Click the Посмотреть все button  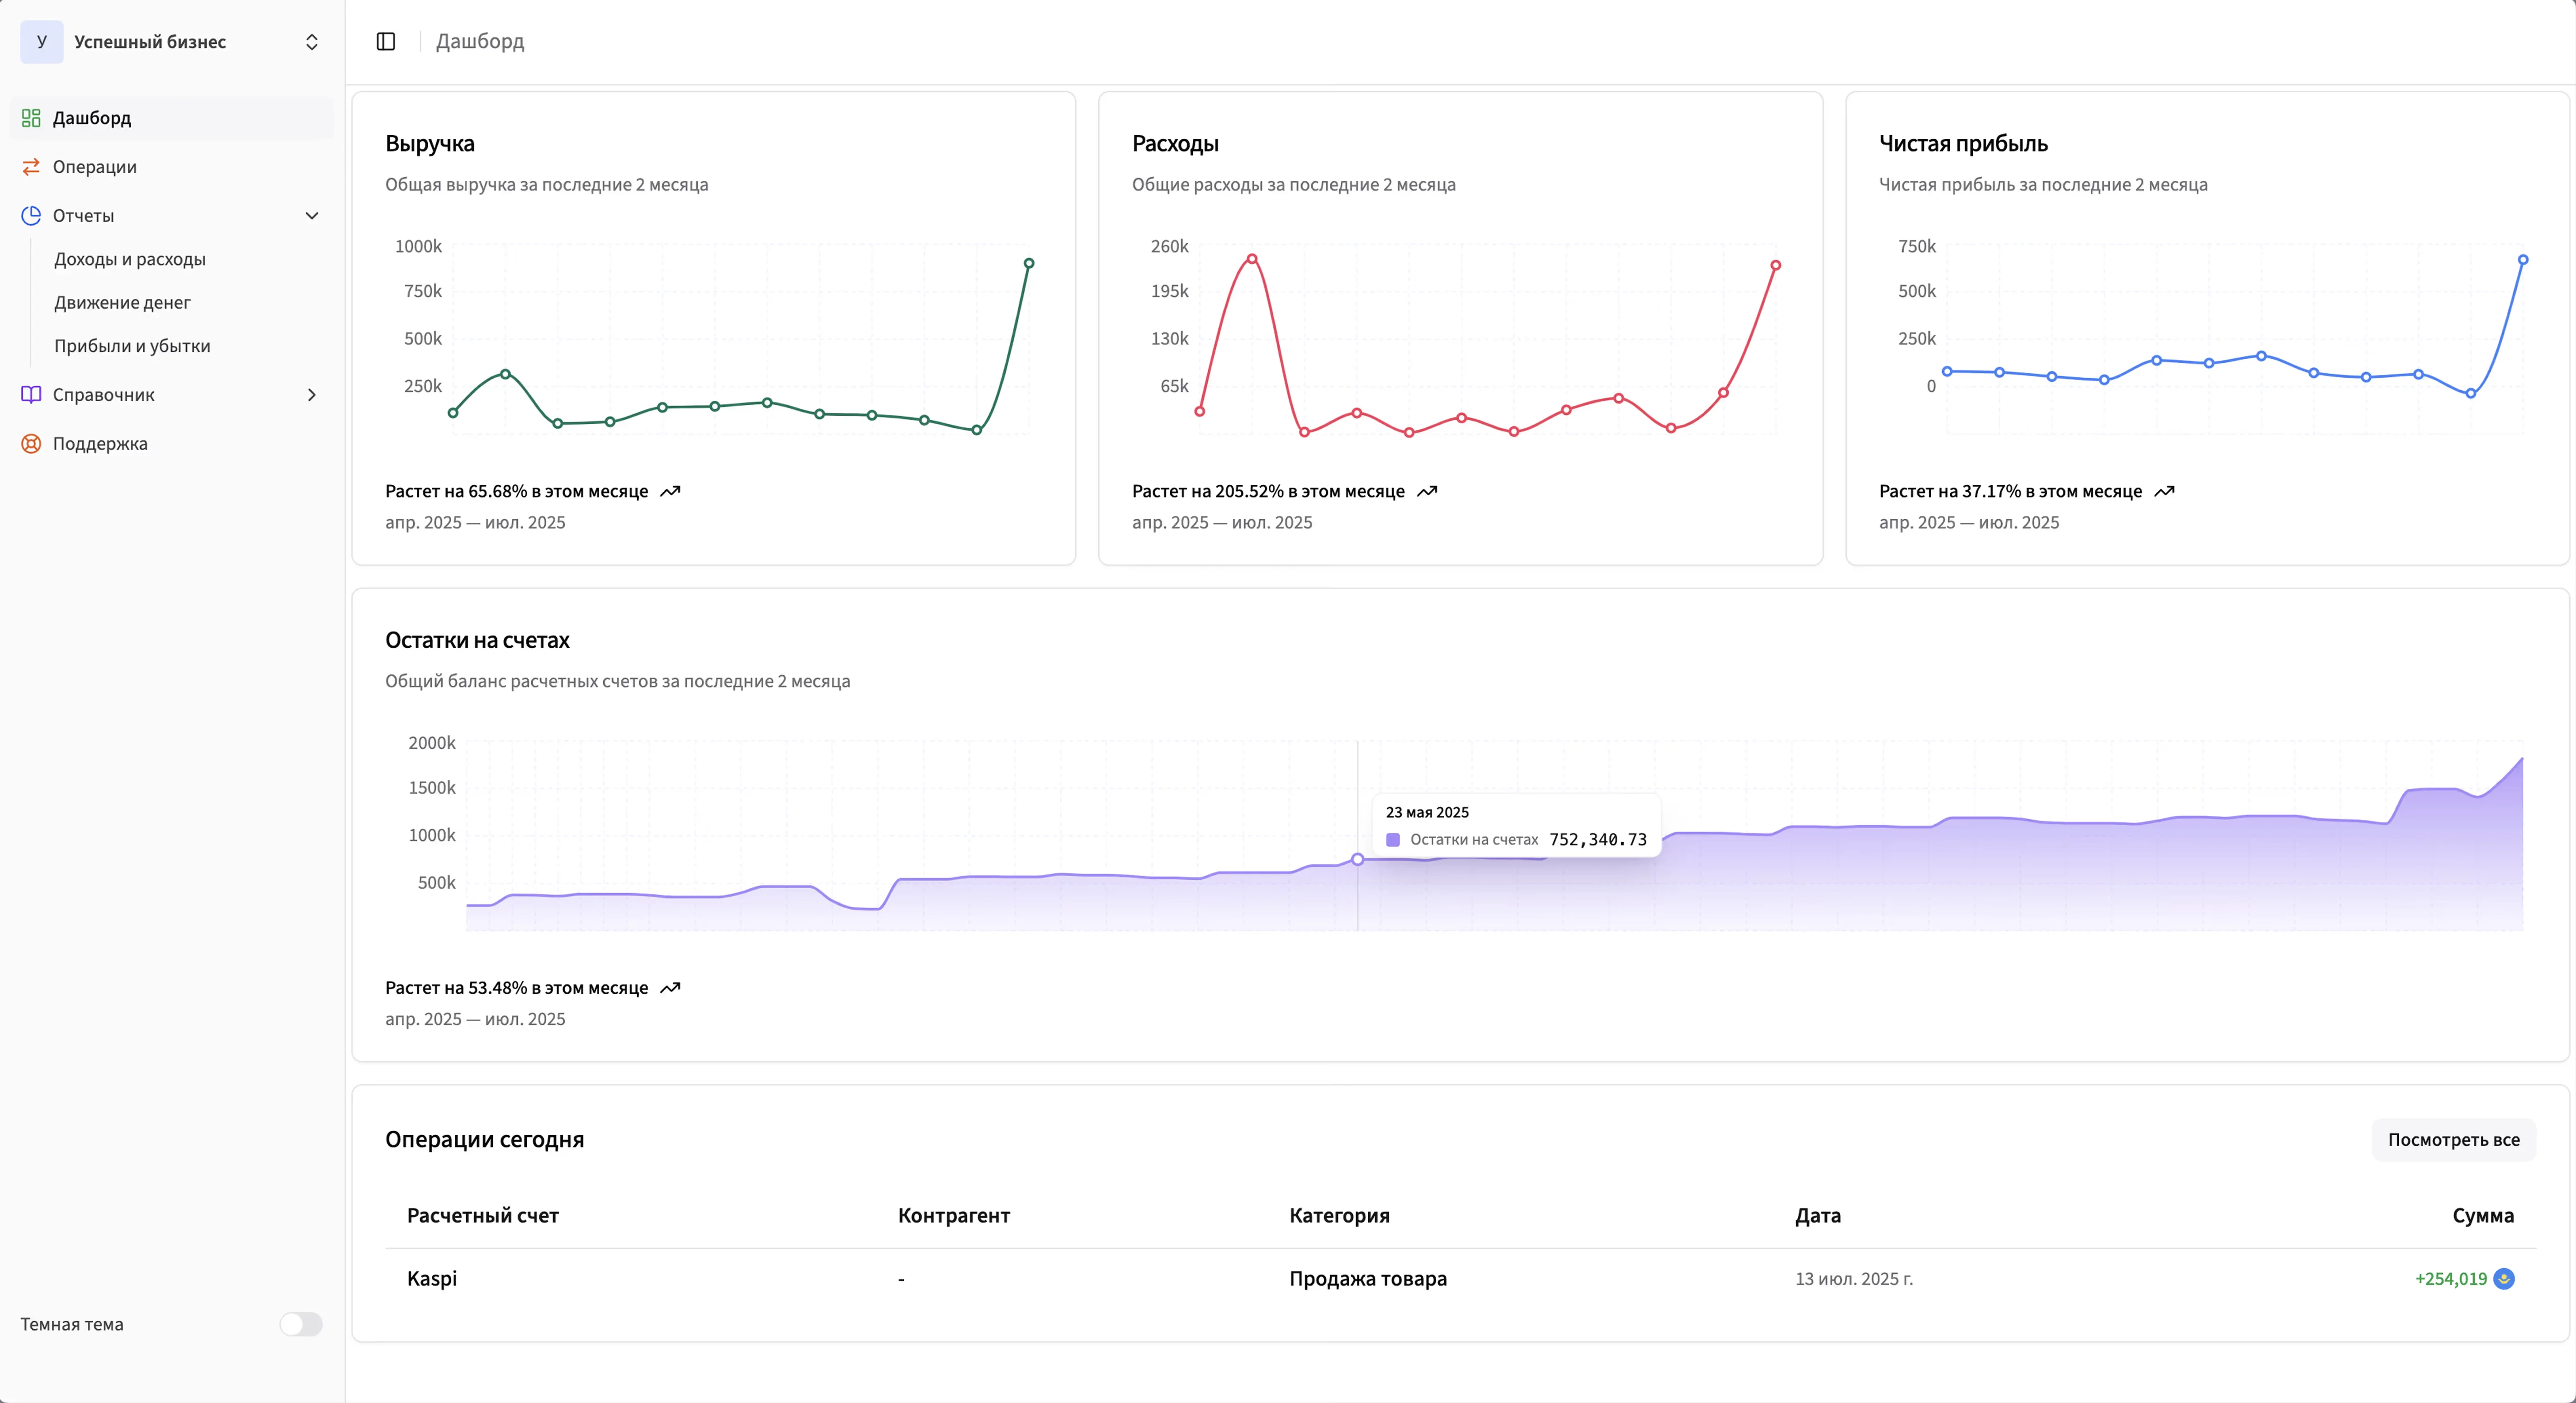point(2453,1140)
